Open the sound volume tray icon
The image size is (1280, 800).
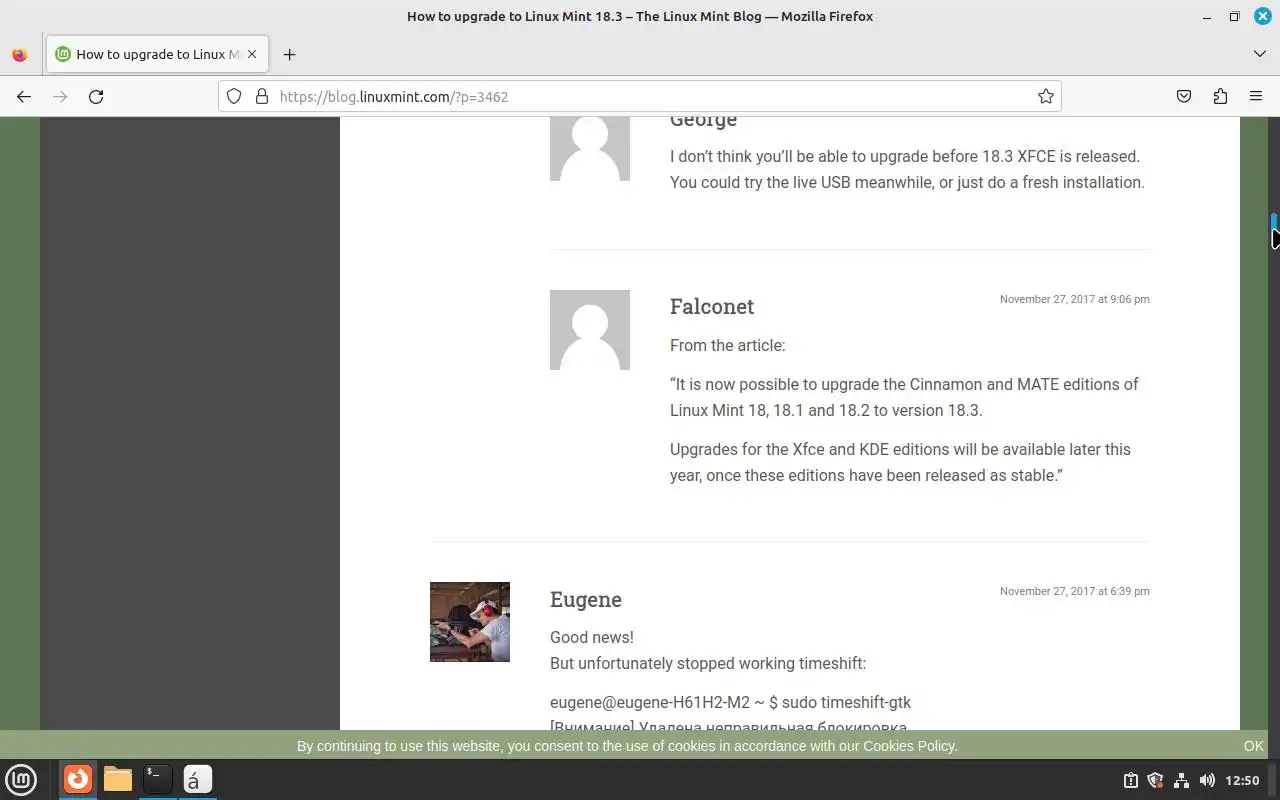(x=1207, y=780)
